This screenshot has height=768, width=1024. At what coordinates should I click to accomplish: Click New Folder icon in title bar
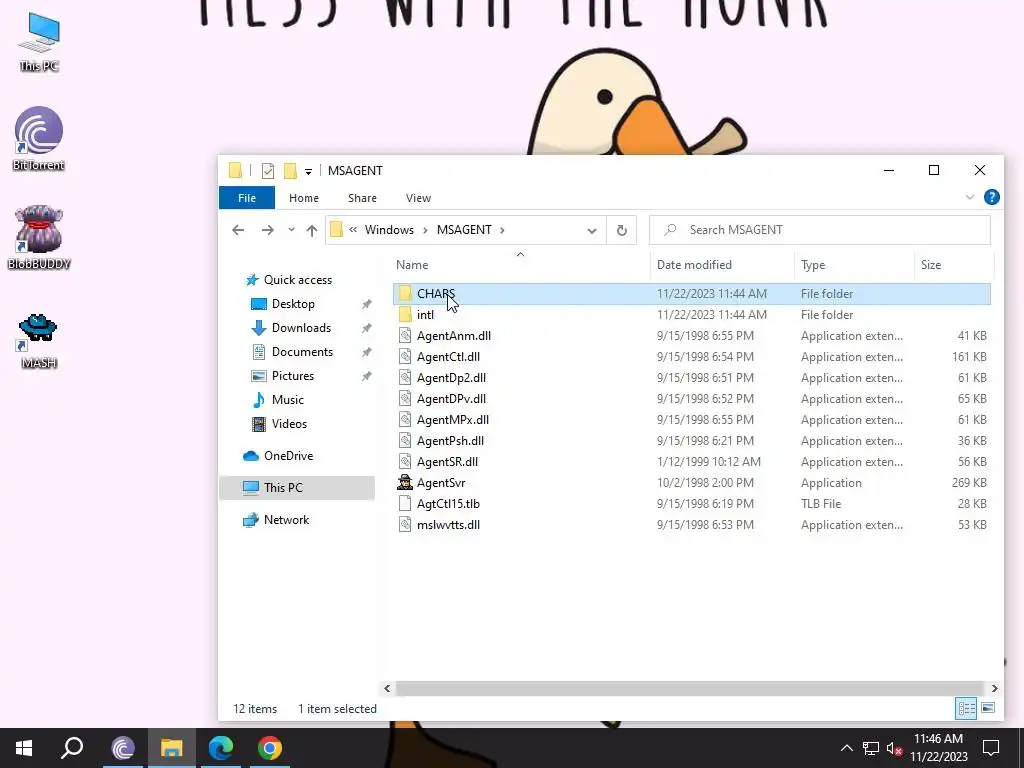coord(291,171)
